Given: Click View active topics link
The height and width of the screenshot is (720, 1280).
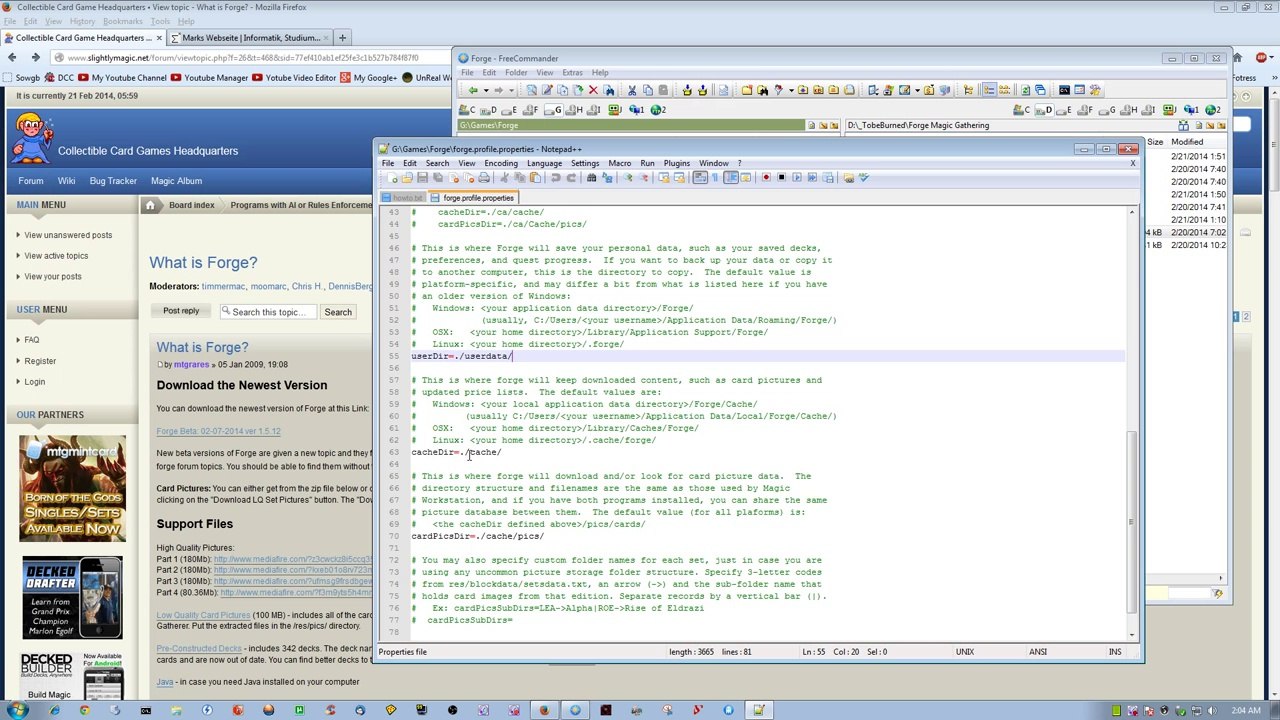Looking at the screenshot, I should point(56,256).
